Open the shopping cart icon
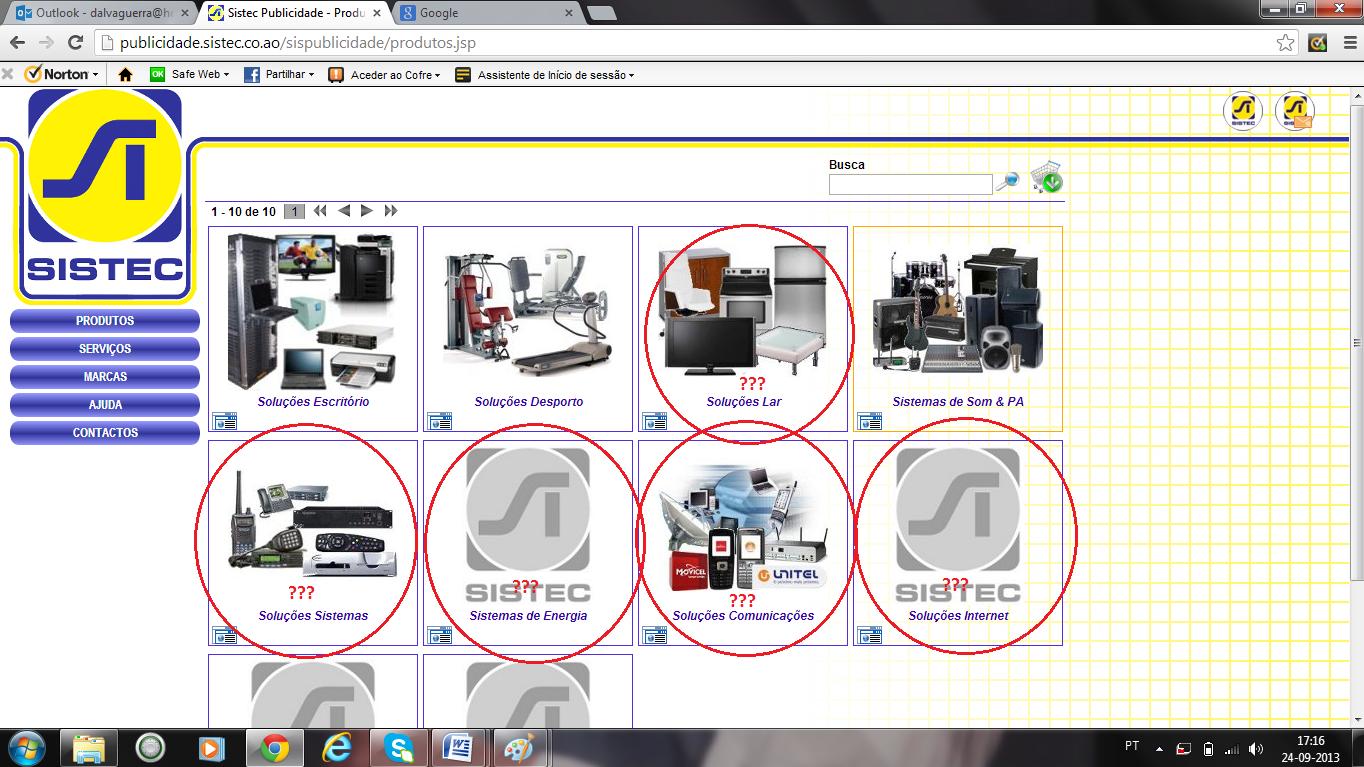The width and height of the screenshot is (1364, 767). (1046, 177)
